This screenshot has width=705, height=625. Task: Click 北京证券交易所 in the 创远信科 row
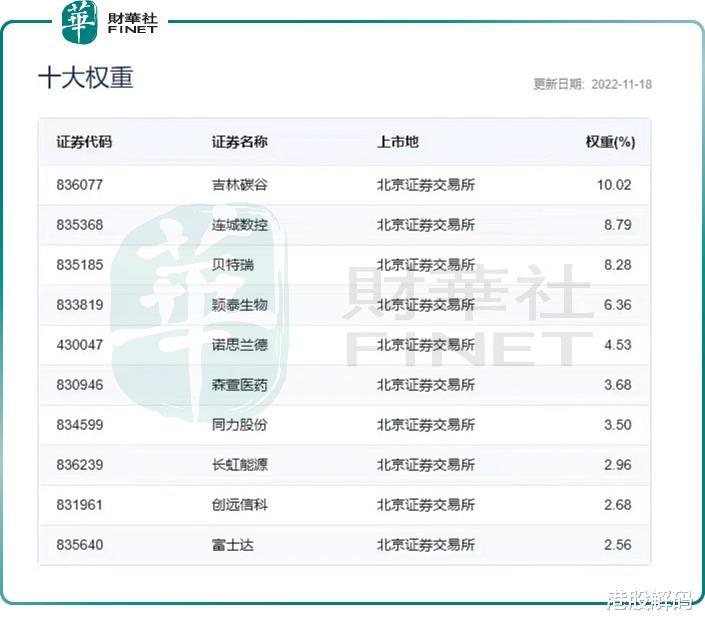pos(426,505)
